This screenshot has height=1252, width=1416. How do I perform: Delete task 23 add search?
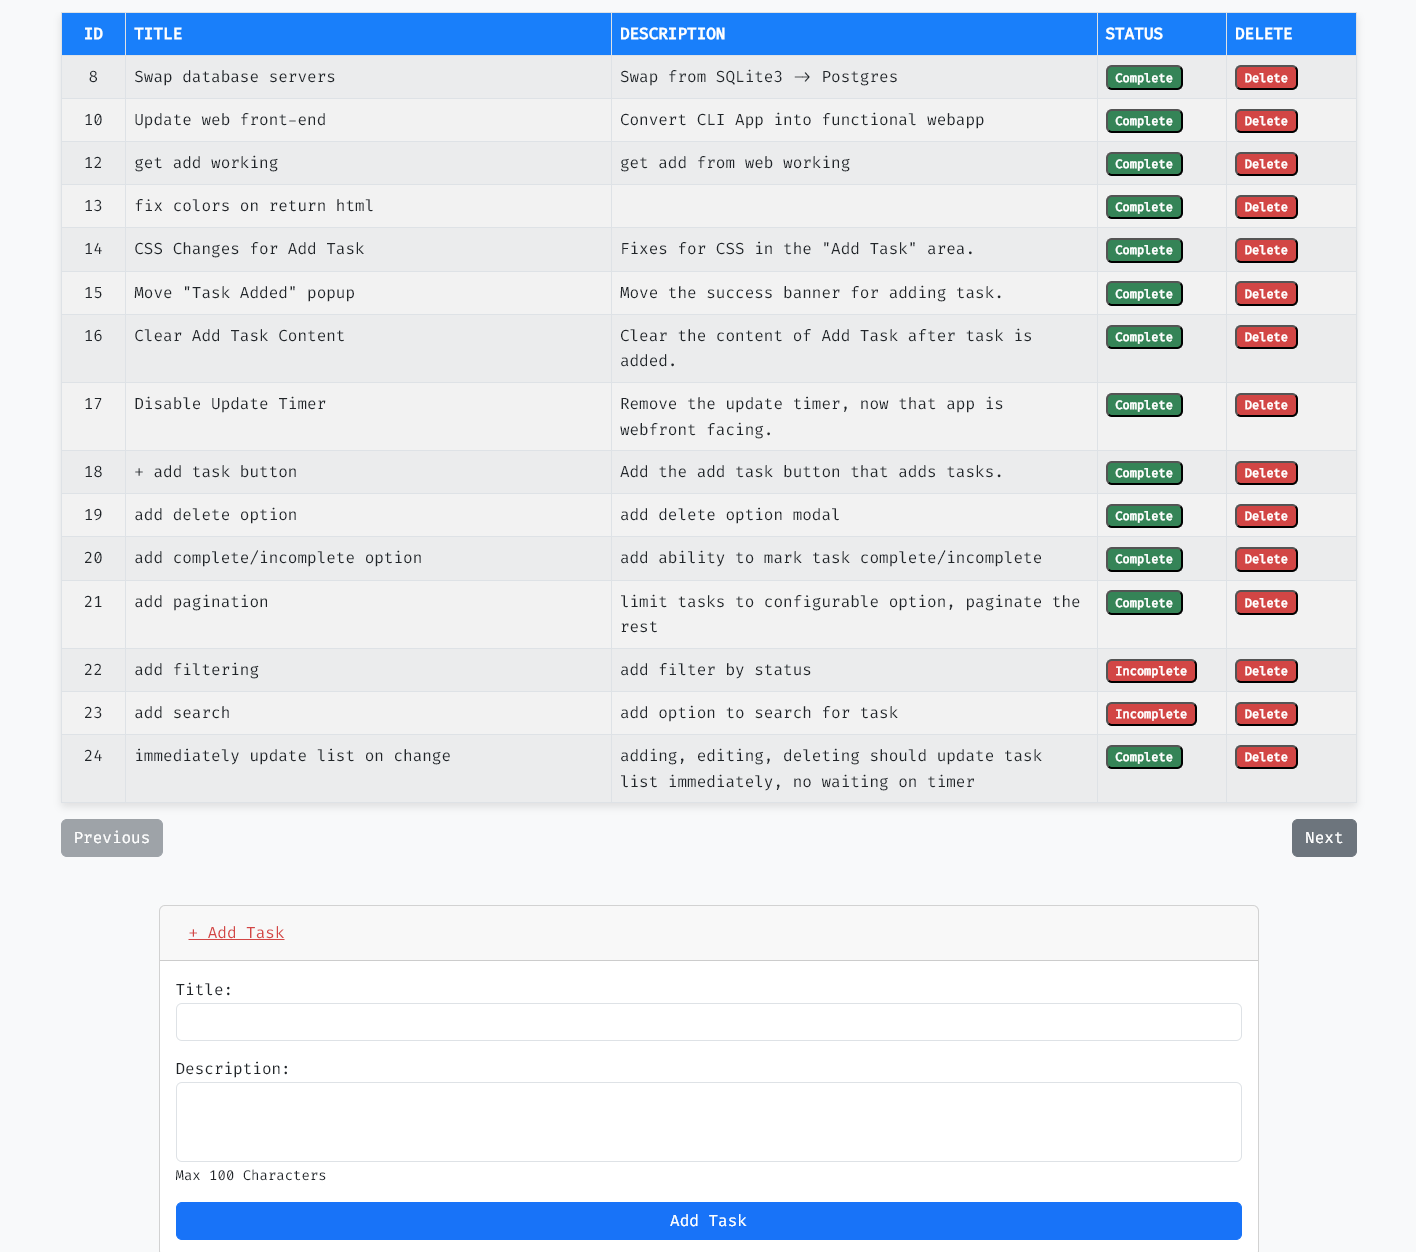(x=1266, y=714)
